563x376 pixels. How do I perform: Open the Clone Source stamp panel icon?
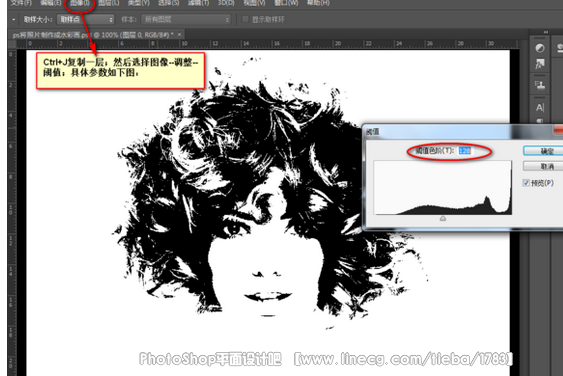540,85
